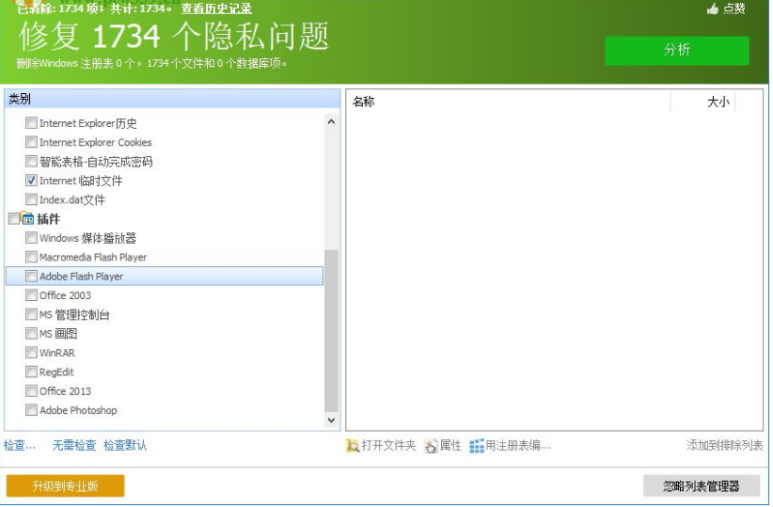Check Index.dat文件 checkbox
Viewport: 773px width, 507px height.
click(x=31, y=199)
